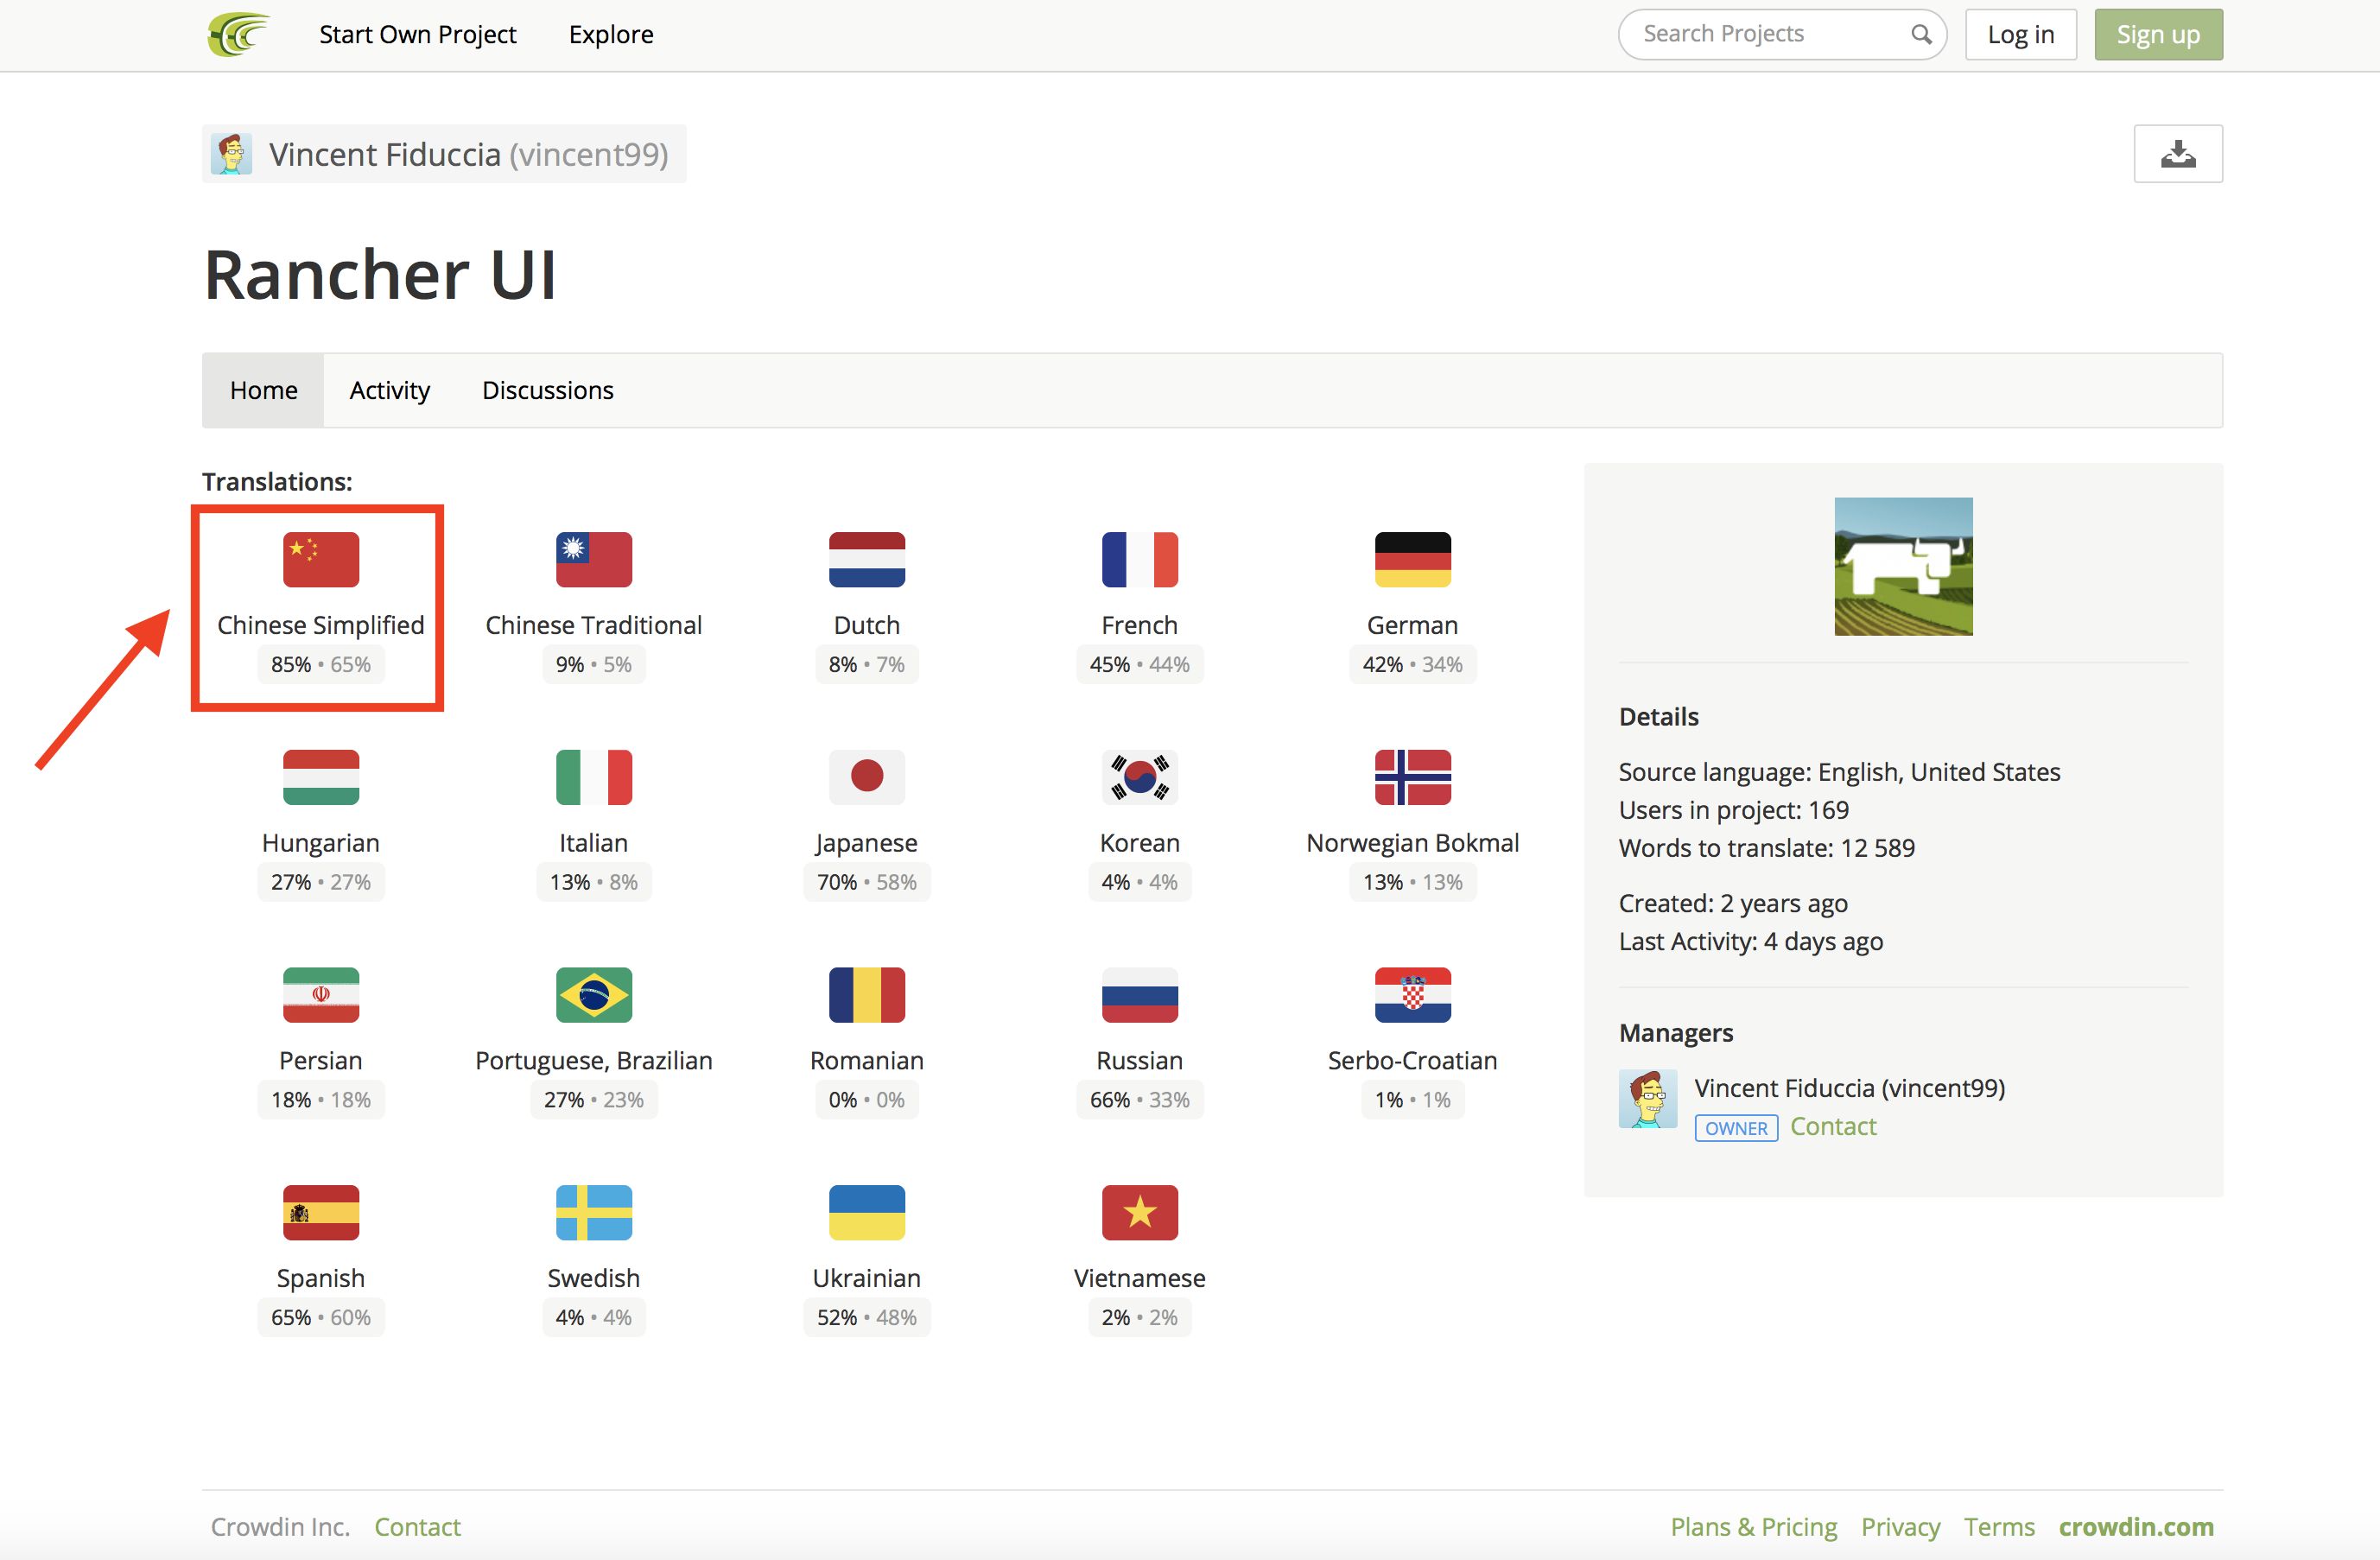The image size is (2380, 1560).
Task: Click the German flag icon
Action: point(1412,559)
